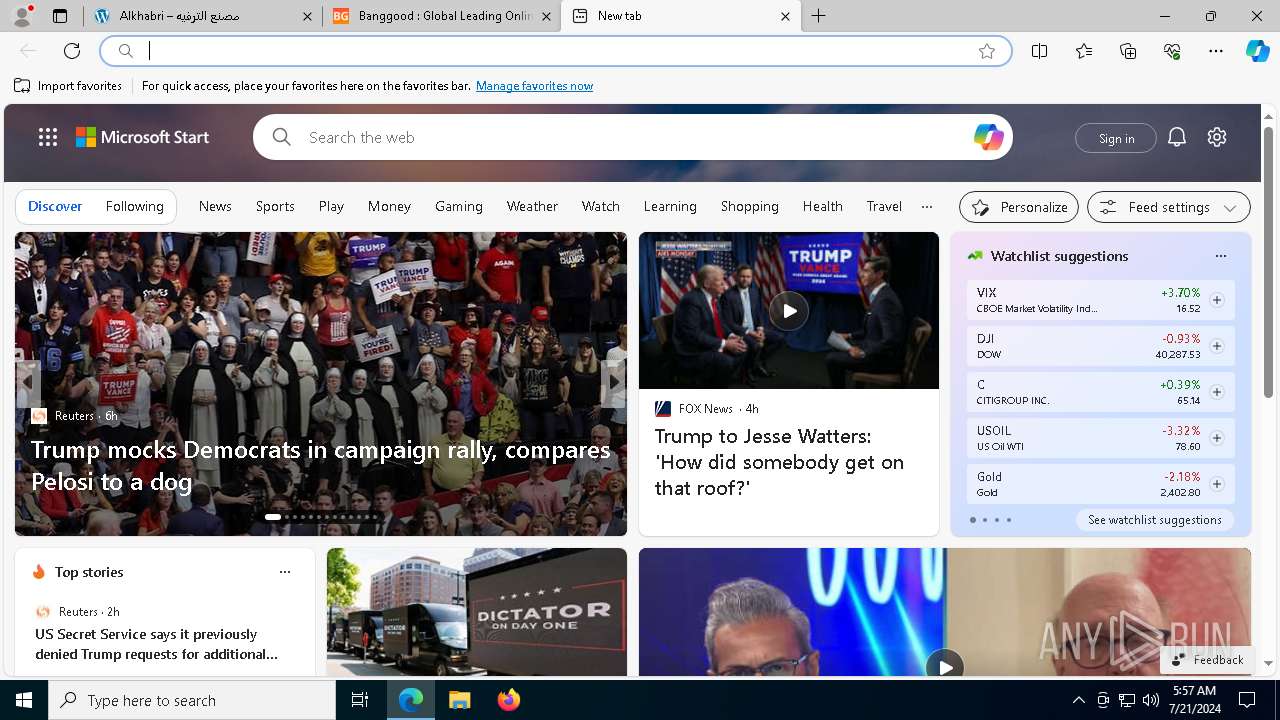Viewport: 1280px width, 720px height.
Task: Play the FOX News Trump video
Action: click(789, 311)
